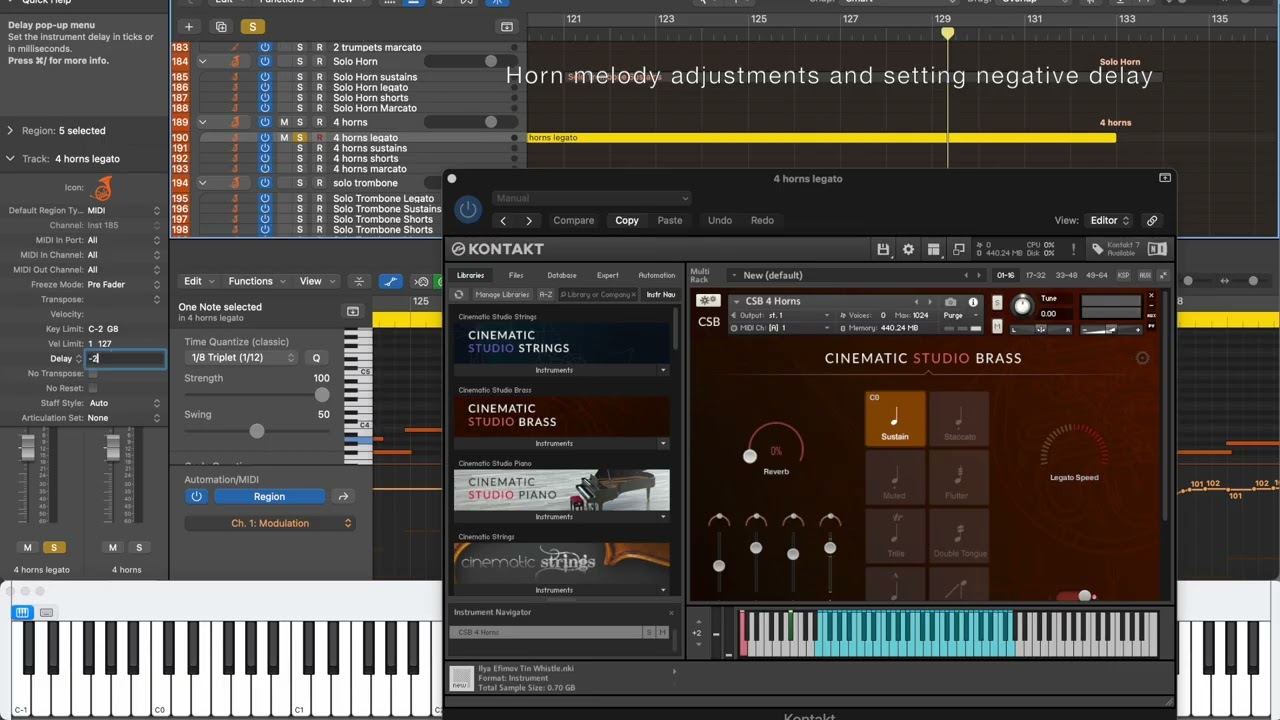The image size is (1280, 720).
Task: Click the arrow icon beside the Region button
Action: [x=343, y=496]
